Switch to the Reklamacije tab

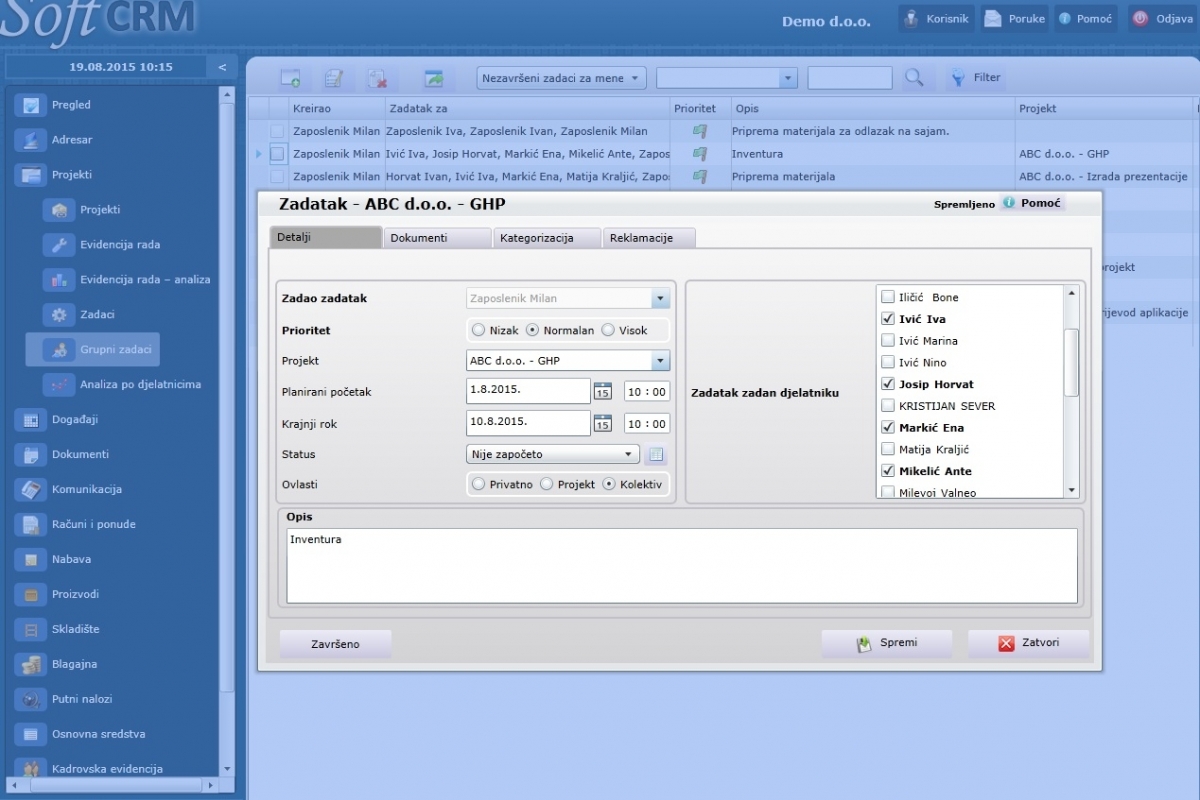[650, 238]
